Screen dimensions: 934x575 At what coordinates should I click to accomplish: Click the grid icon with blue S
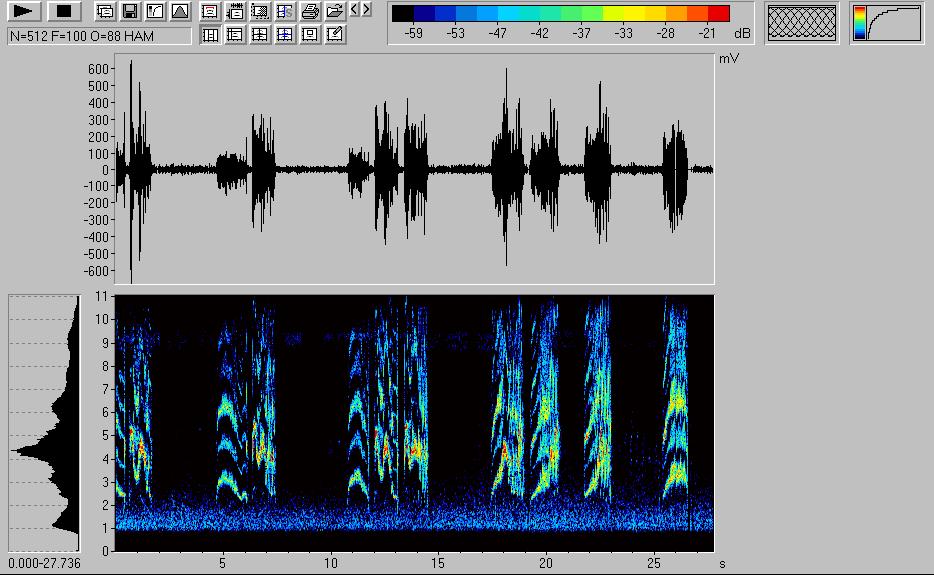coord(285,12)
